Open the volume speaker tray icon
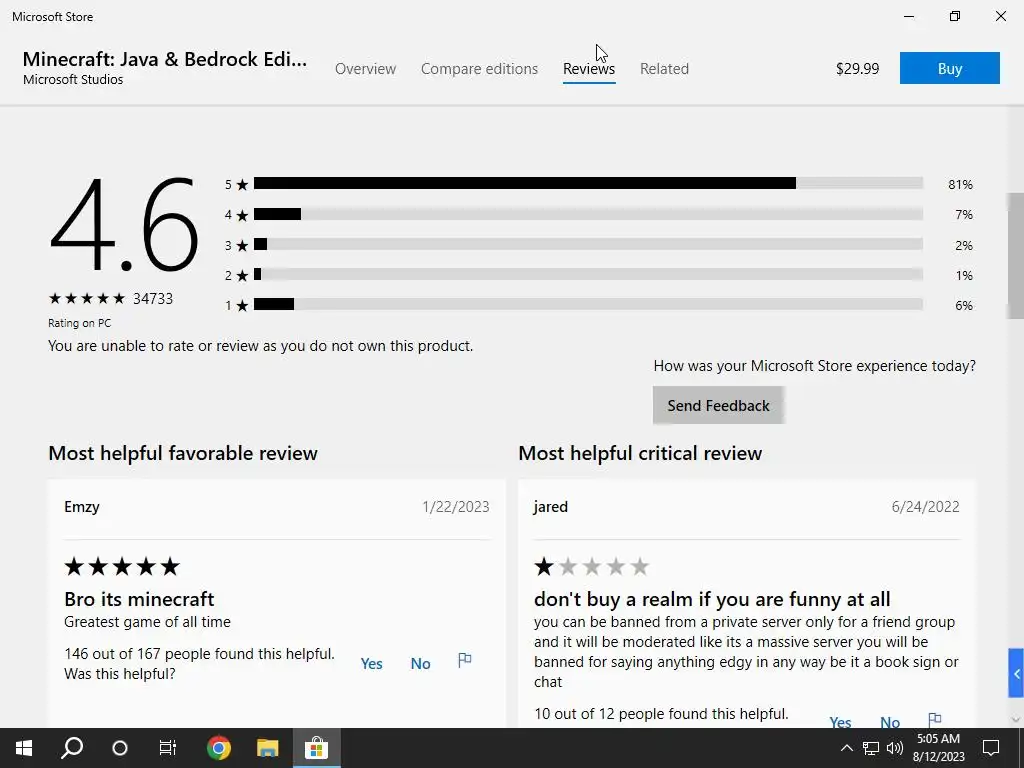Screen dimensions: 1024x768 coord(895,748)
